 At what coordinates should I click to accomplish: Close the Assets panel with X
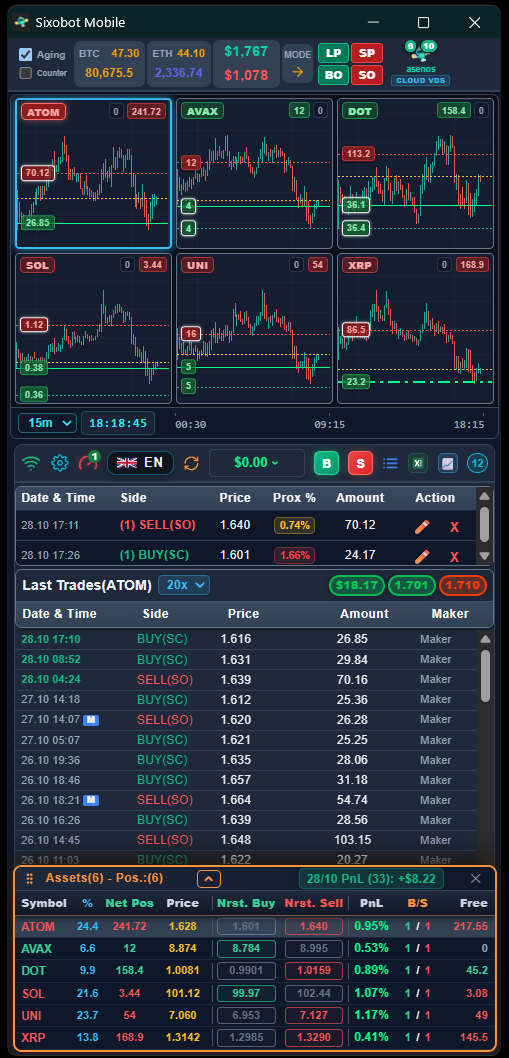(x=475, y=879)
